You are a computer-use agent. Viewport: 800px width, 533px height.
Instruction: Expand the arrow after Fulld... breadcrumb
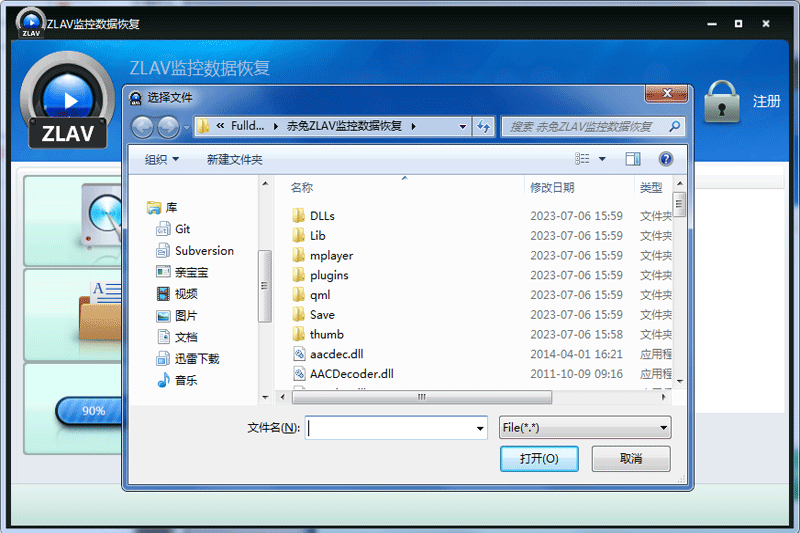(x=276, y=126)
